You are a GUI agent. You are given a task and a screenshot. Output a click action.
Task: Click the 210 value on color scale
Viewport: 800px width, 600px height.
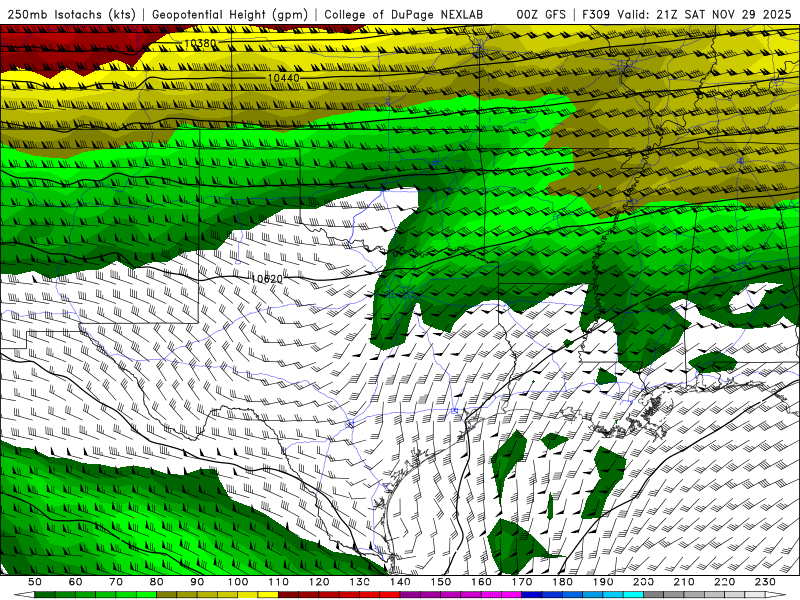pyautogui.click(x=684, y=582)
